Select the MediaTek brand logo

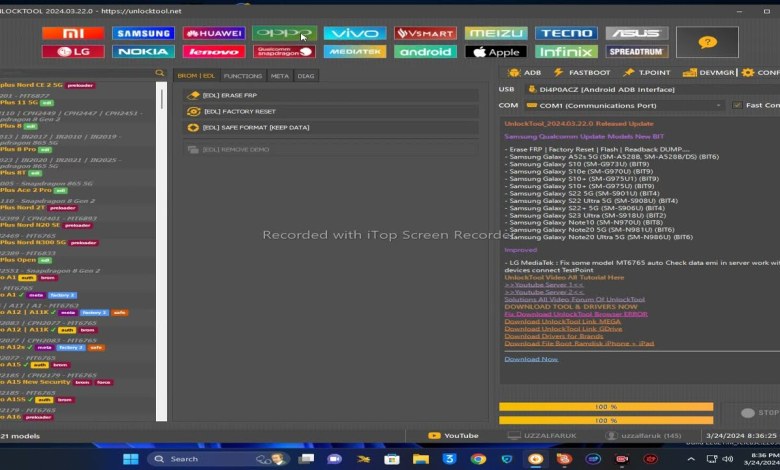355,52
